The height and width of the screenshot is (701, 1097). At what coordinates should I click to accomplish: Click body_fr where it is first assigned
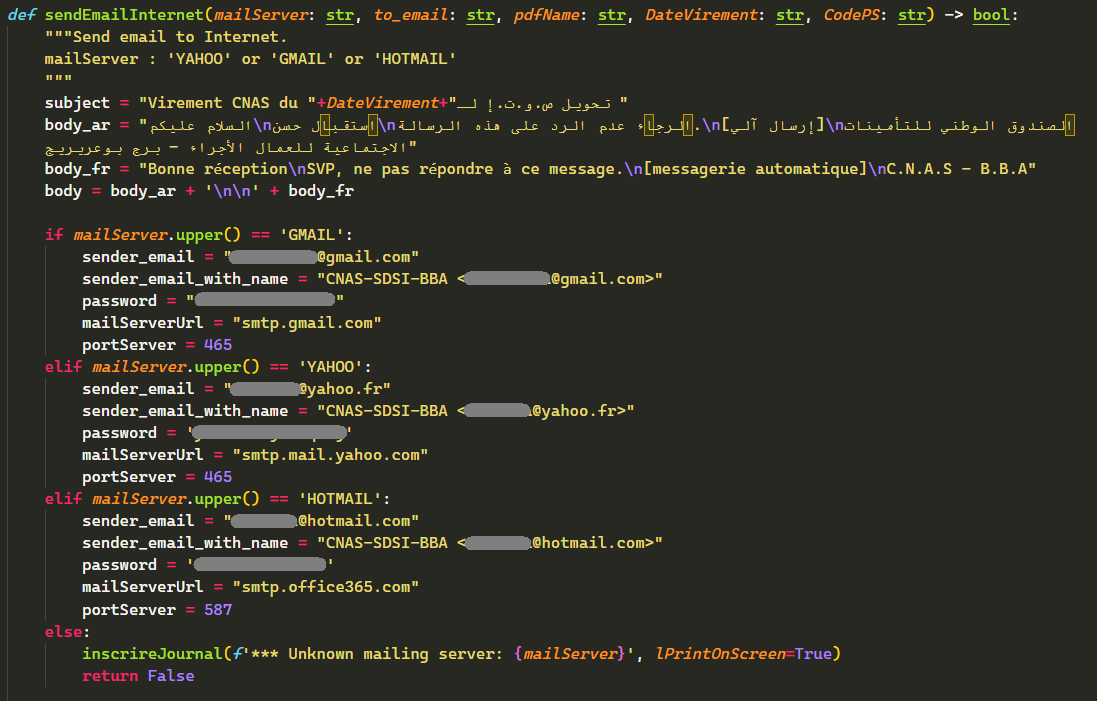coord(77,169)
